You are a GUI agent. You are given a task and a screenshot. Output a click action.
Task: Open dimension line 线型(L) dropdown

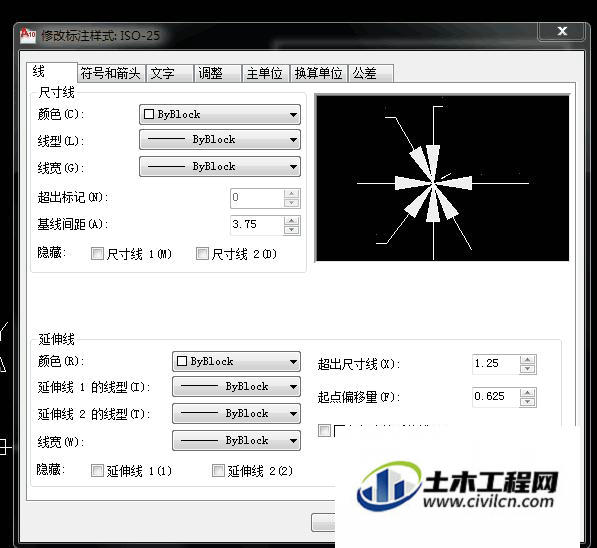click(220, 140)
